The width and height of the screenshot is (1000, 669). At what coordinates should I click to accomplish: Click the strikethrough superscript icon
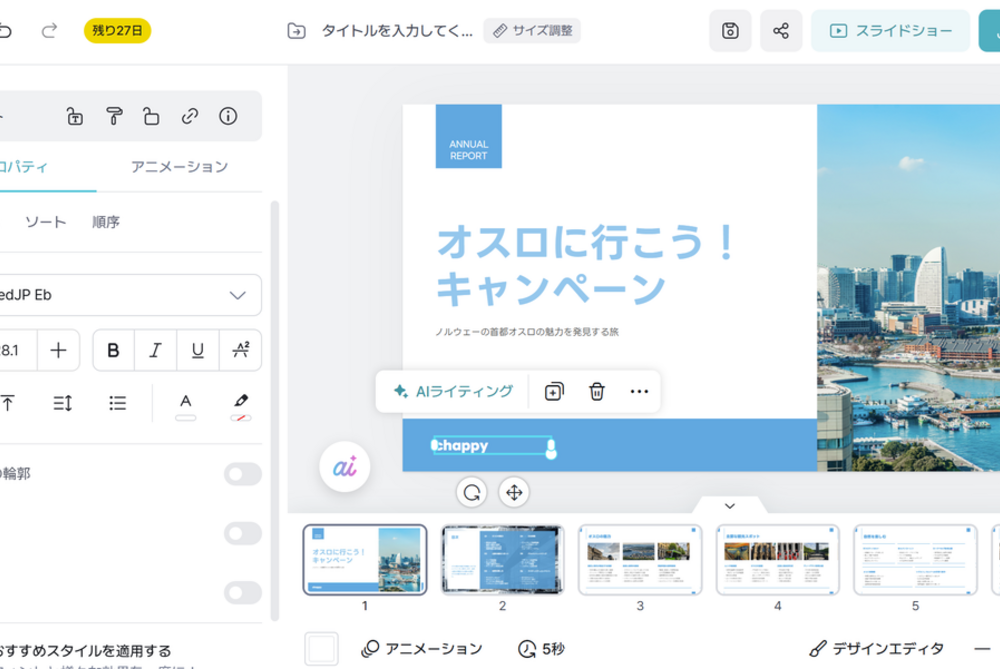(x=240, y=350)
